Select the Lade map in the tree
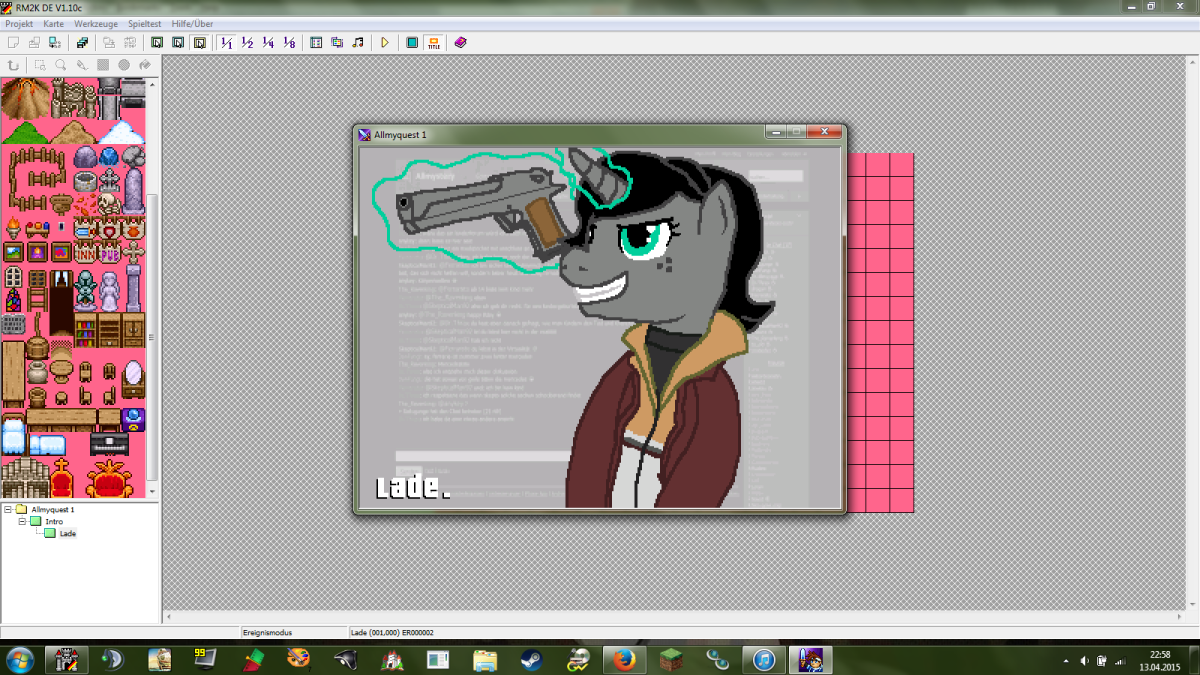 pos(68,533)
